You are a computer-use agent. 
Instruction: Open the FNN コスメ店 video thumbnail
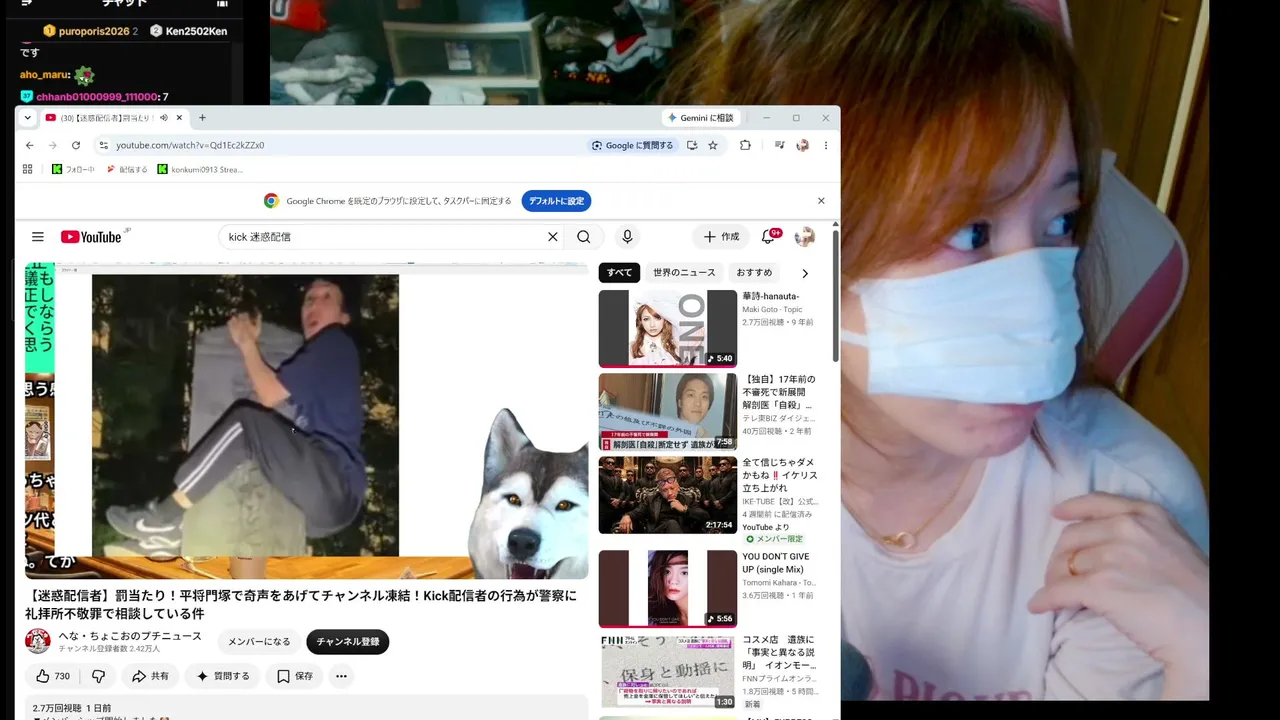pyautogui.click(x=667, y=672)
